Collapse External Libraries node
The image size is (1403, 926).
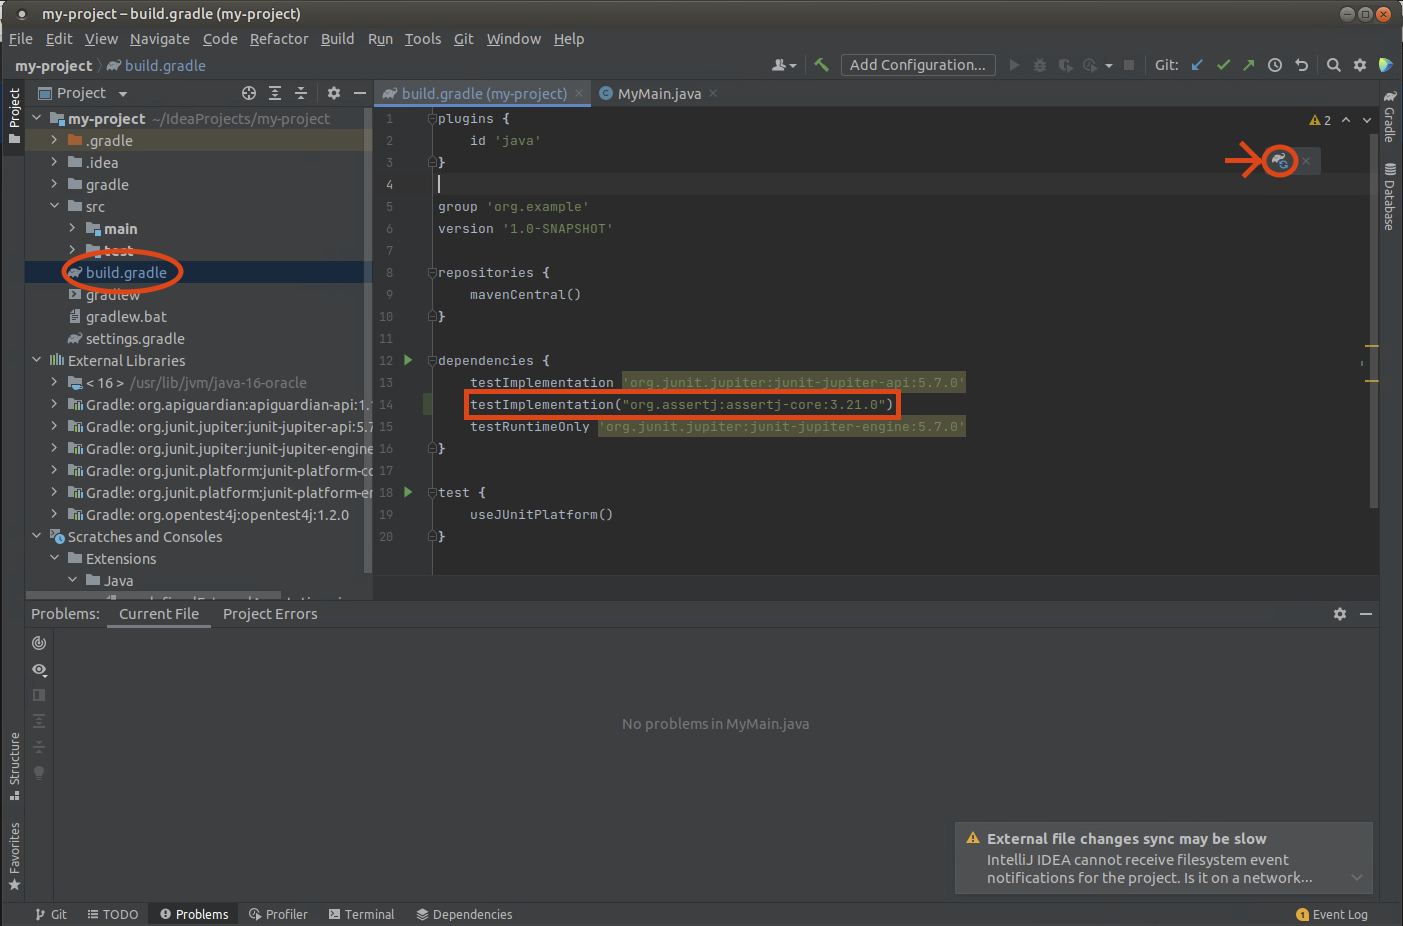tap(36, 360)
